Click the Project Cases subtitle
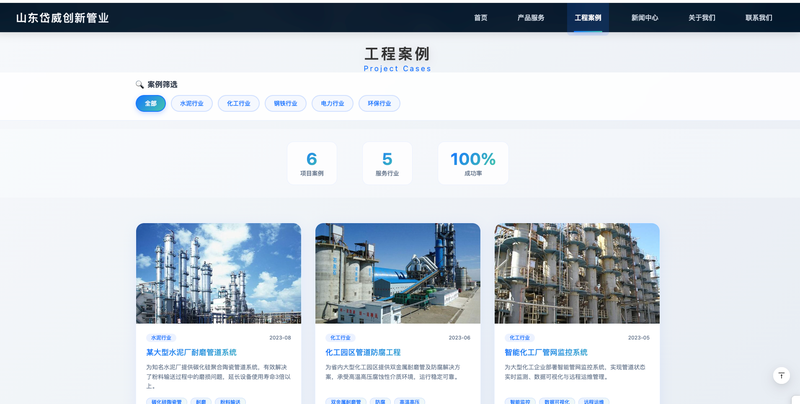The width and height of the screenshot is (800, 404). click(x=397, y=68)
